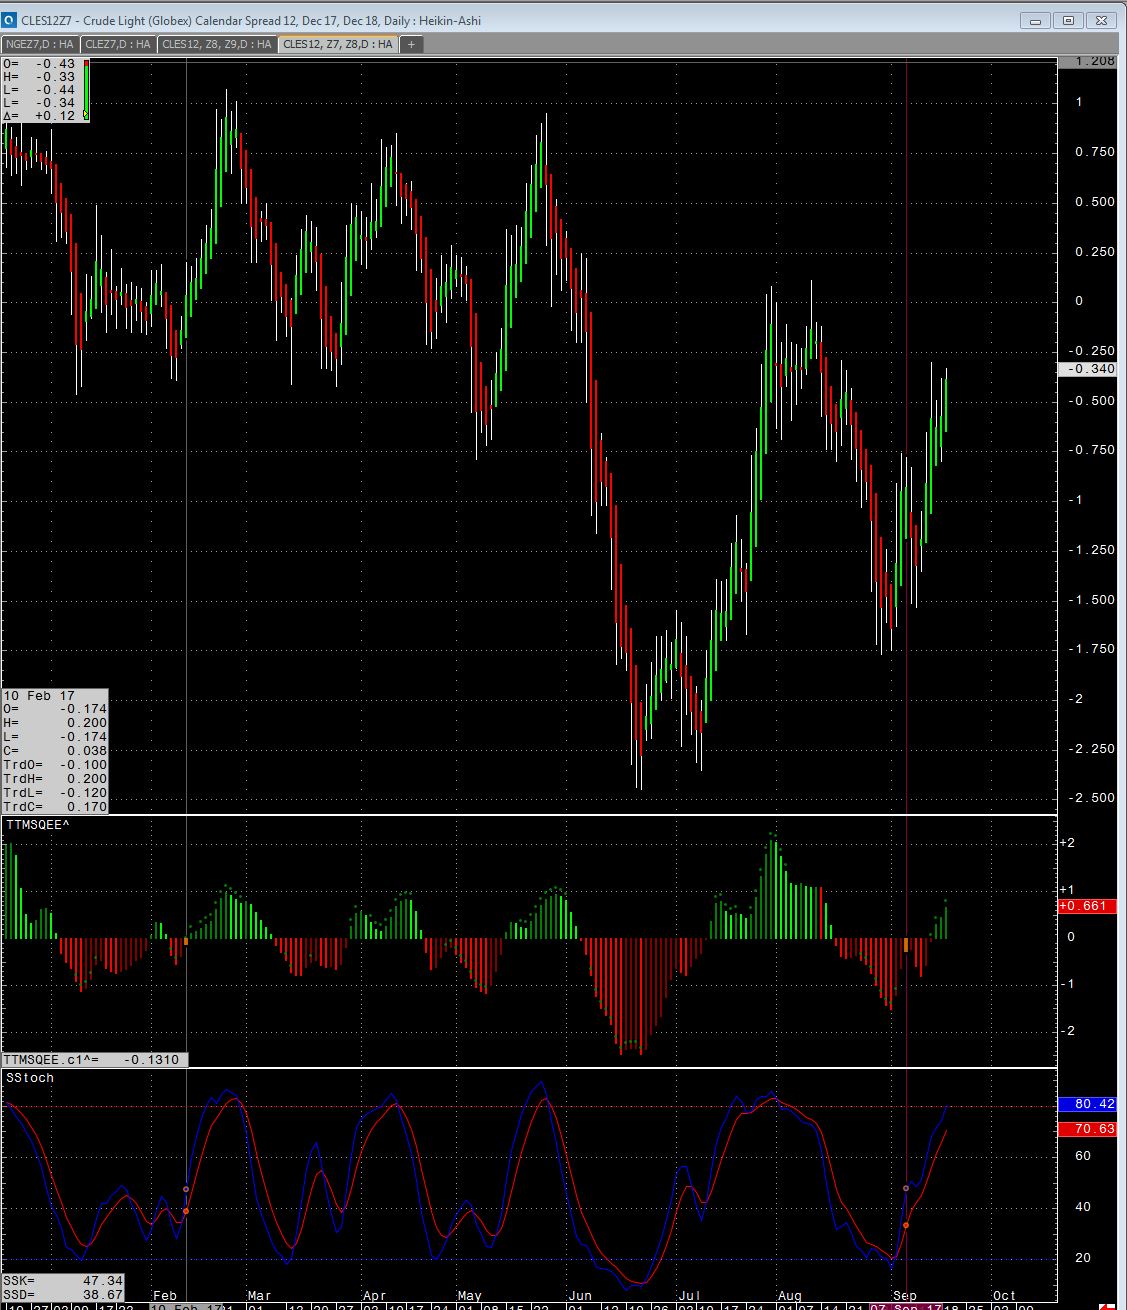Click the red 70.63 stochastic value label
The width and height of the screenshot is (1127, 1310).
tap(1087, 1129)
